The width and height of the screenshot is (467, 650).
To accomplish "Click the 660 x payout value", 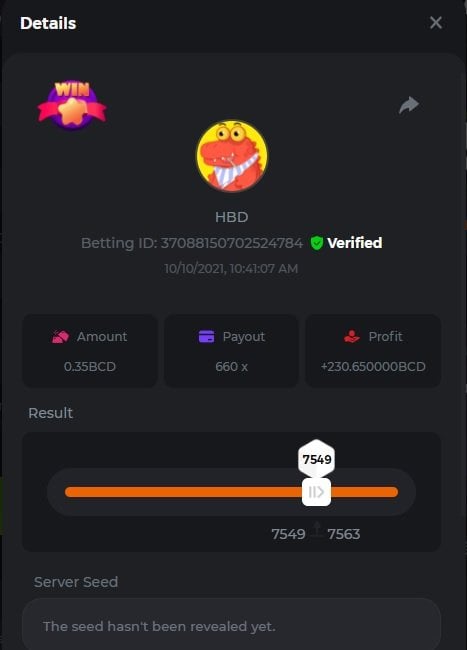I will tap(232, 366).
